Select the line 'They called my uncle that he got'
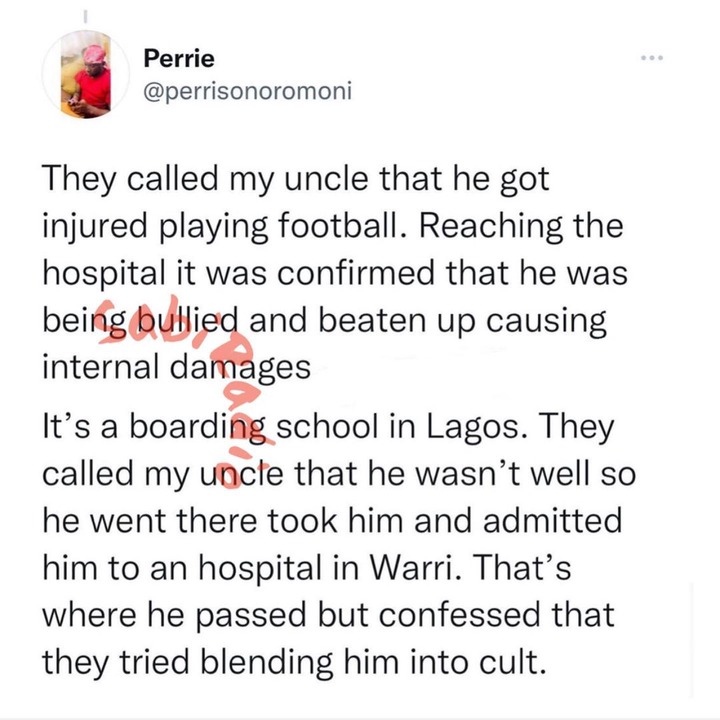 pos(296,180)
